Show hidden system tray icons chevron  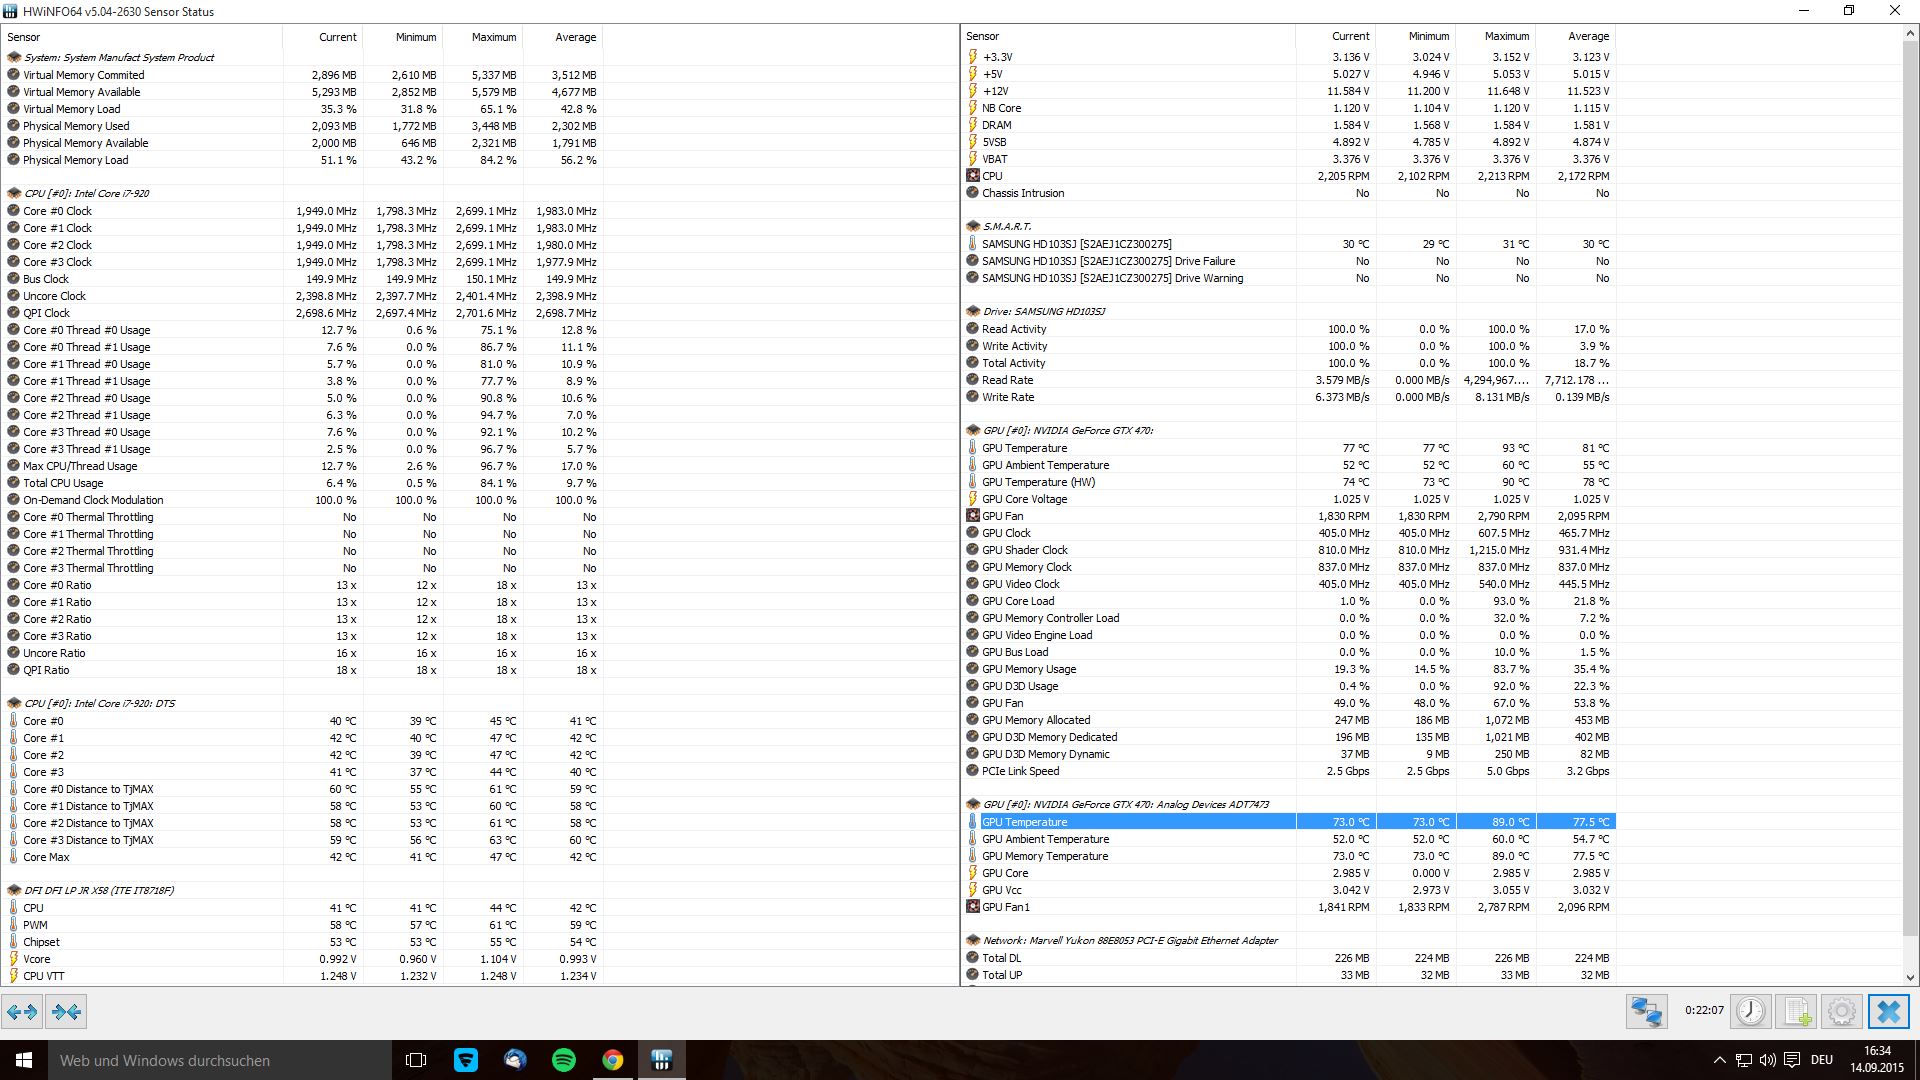[x=1719, y=1060]
